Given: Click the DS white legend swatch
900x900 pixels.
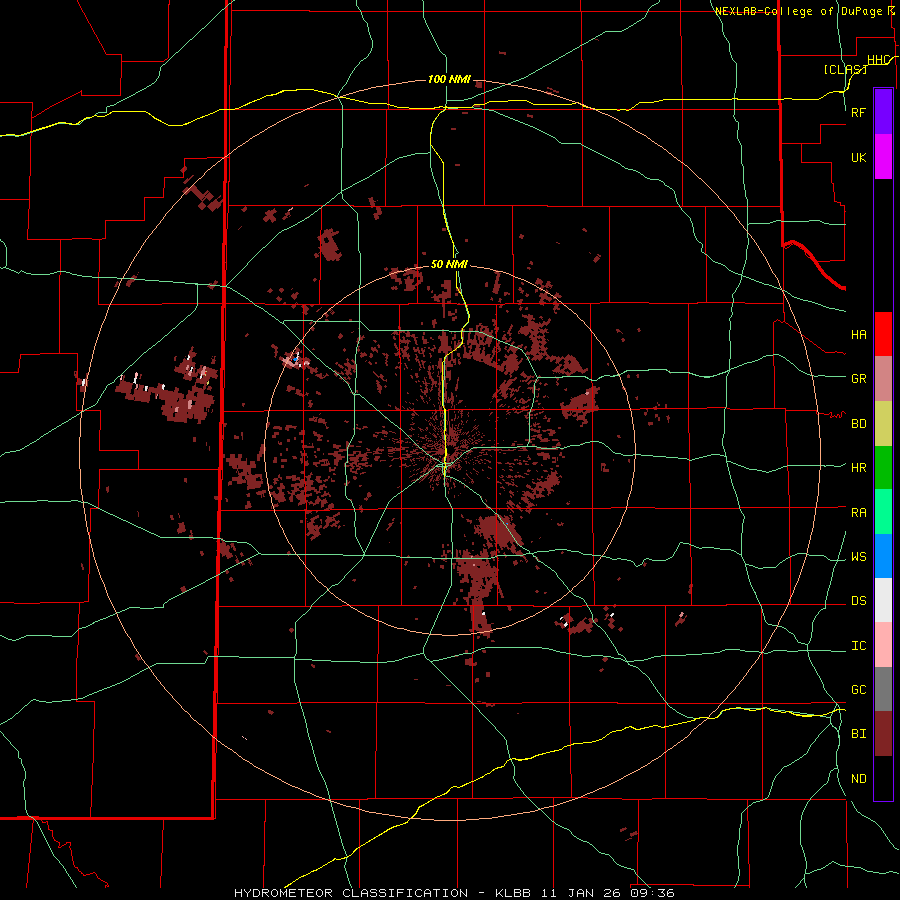Looking at the screenshot, I should coord(883,600).
